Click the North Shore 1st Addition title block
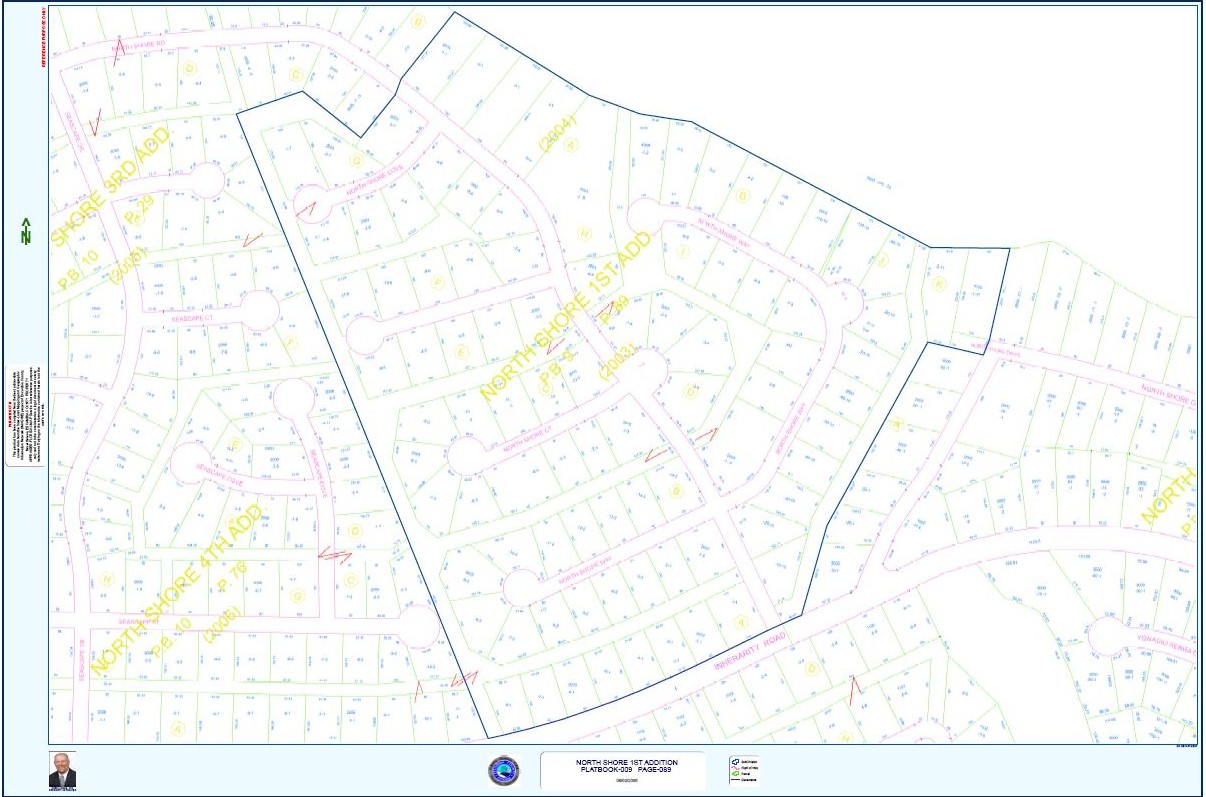 (x=622, y=770)
